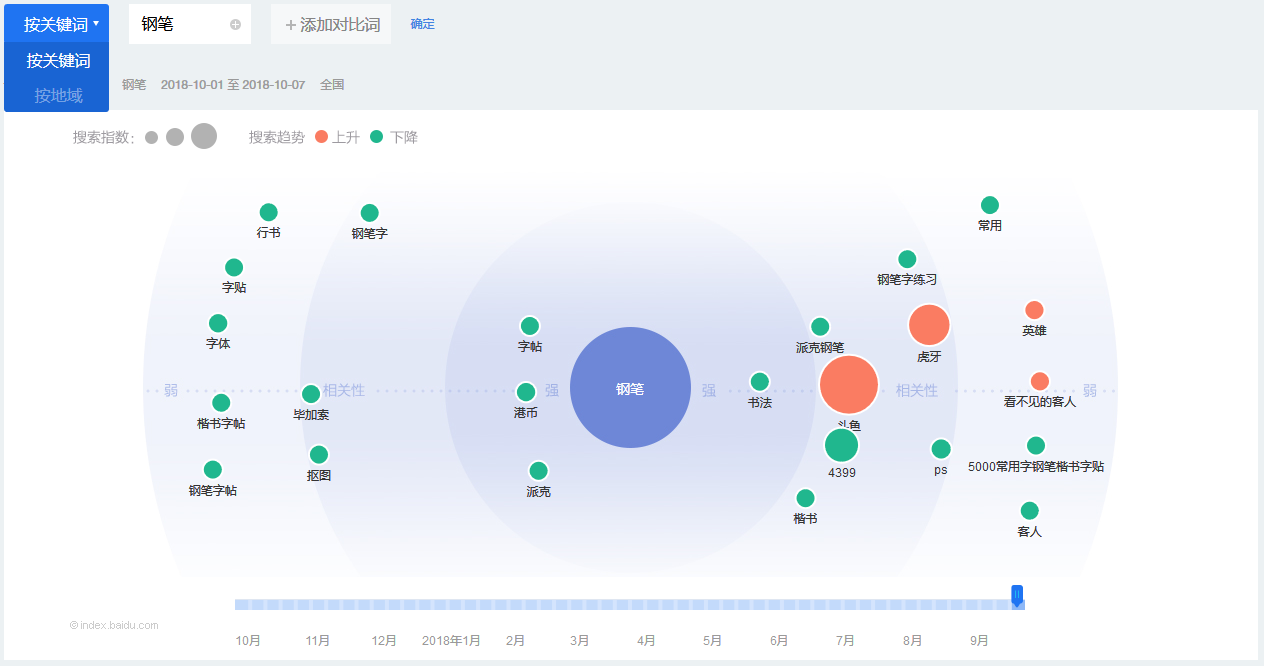
Task: Click the central 钢笔 keyword bubble
Action: tap(630, 387)
